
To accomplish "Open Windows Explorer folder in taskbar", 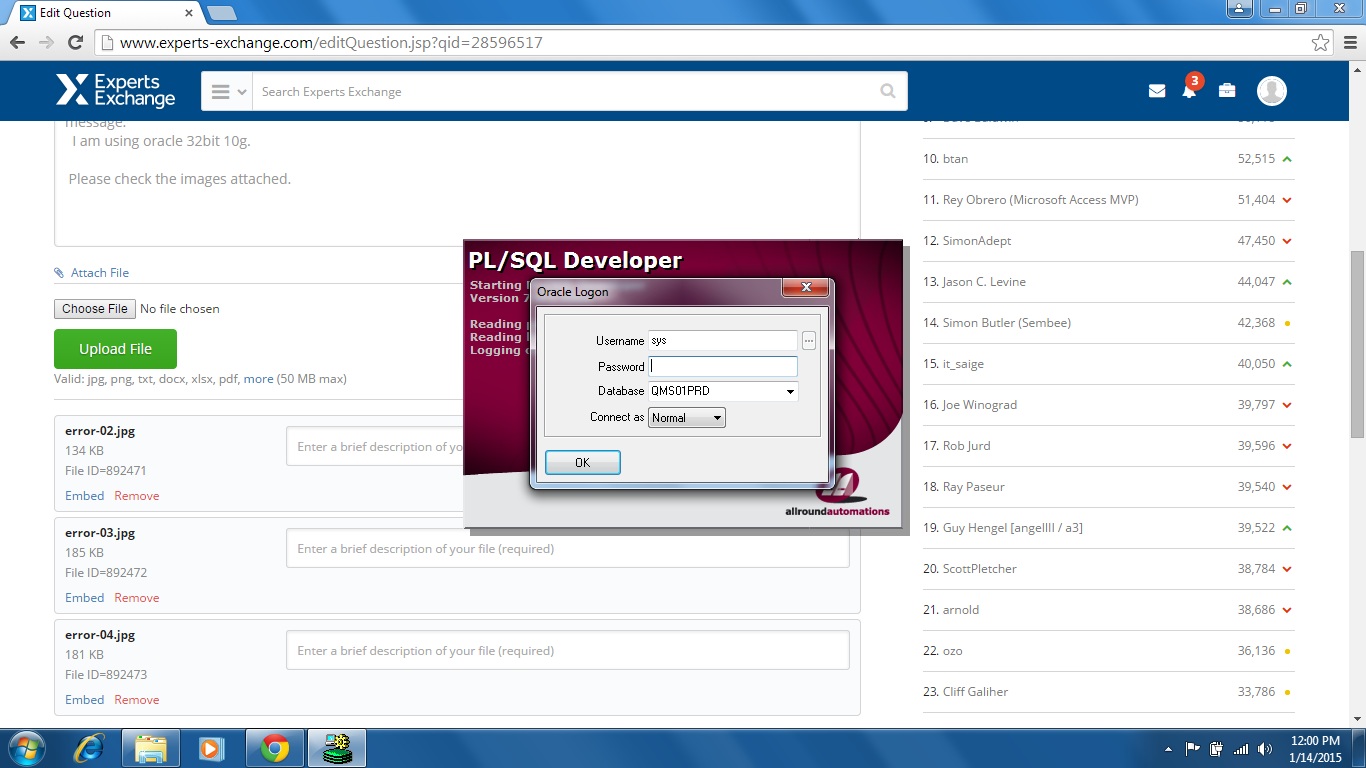I will (151, 748).
